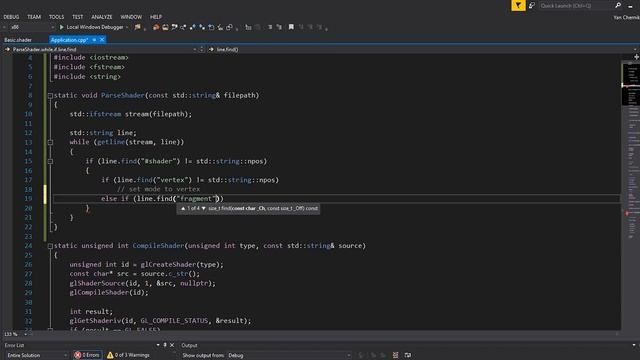
Task: Close the Application.cpp tab
Action: click(x=102, y=40)
